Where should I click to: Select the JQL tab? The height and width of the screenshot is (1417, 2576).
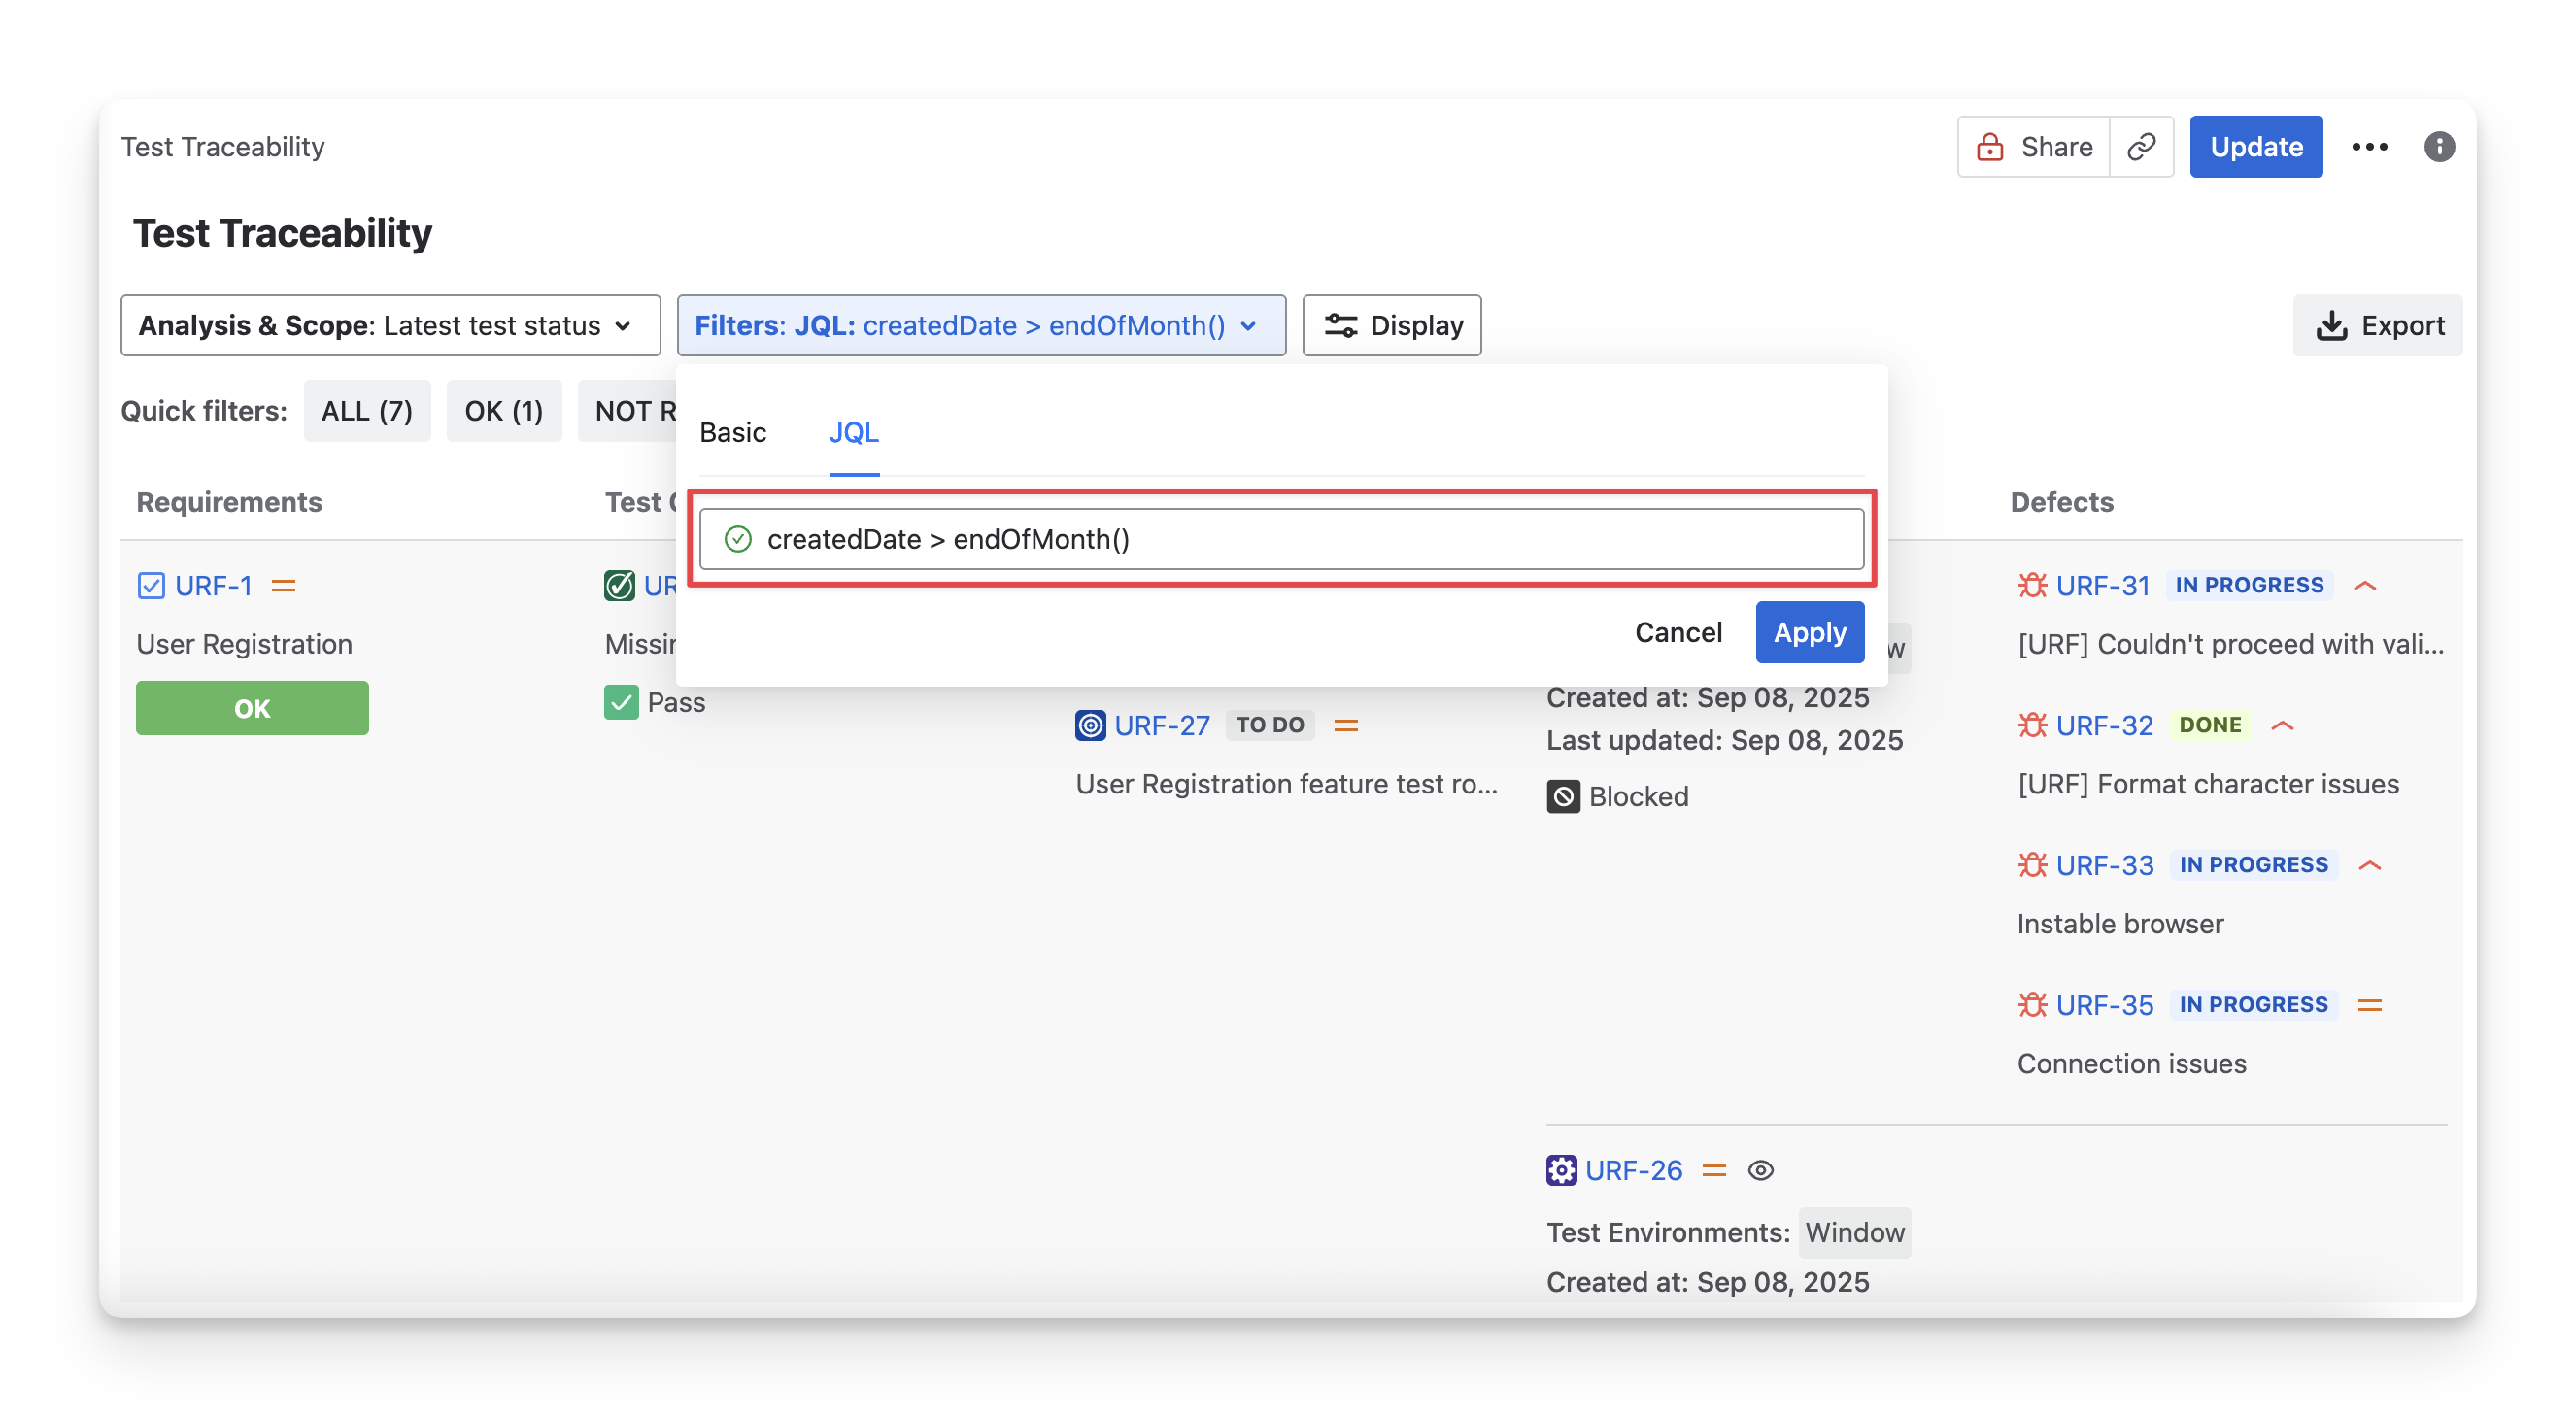coord(853,432)
